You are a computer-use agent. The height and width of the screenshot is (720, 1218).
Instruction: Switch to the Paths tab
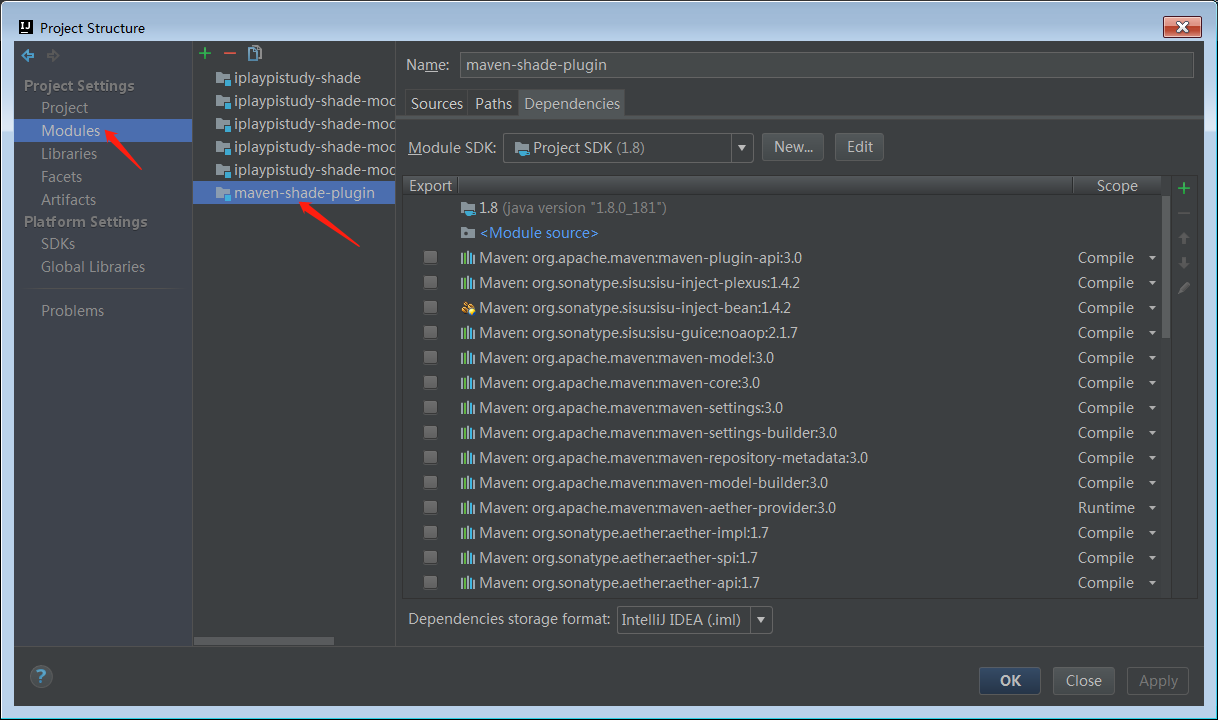coord(493,103)
